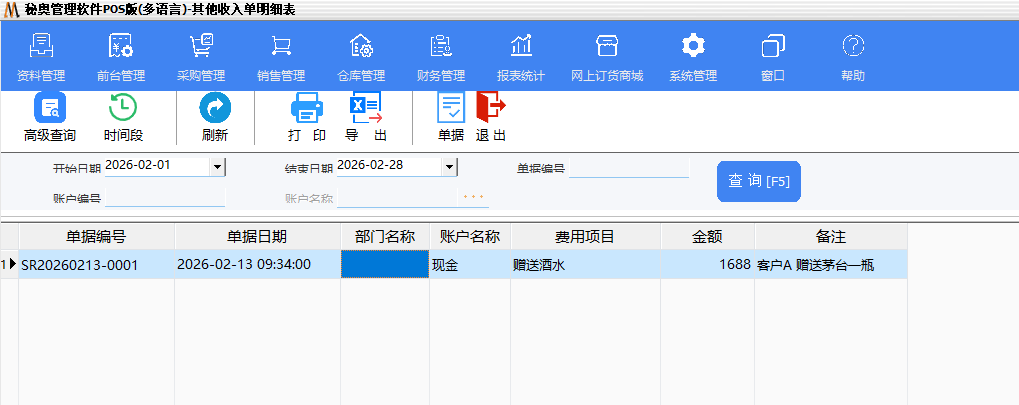Open the 报表统计 reports menu
1019x405 pixels.
(521, 56)
